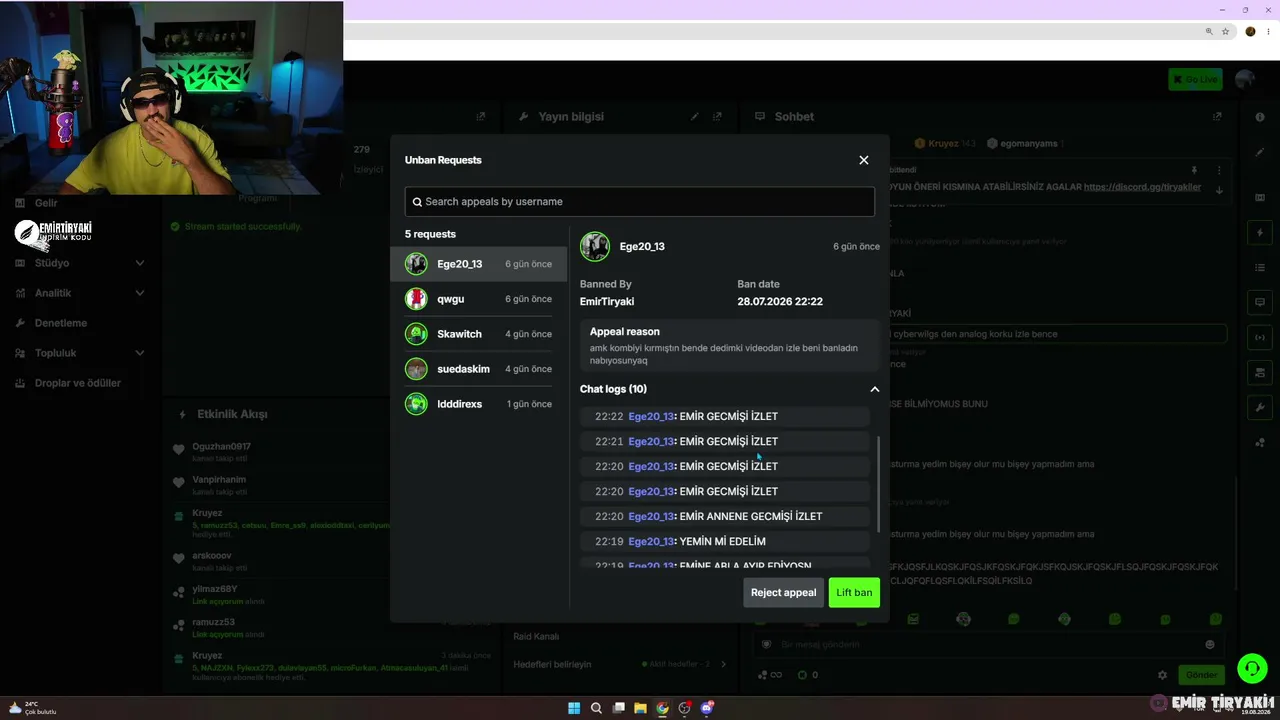Select the lddirexs unban request
The height and width of the screenshot is (720, 1280).
tap(478, 404)
